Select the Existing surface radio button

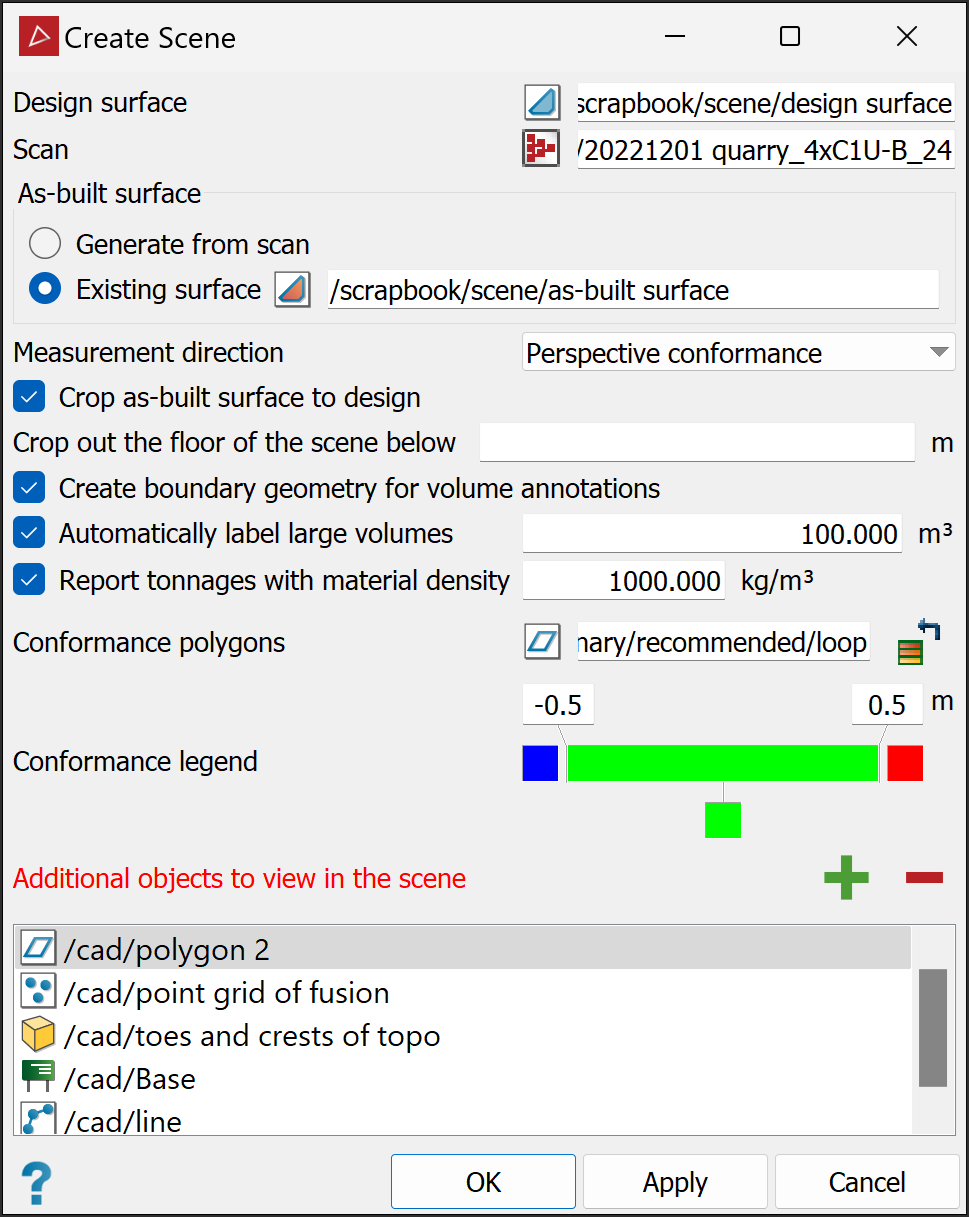45,290
